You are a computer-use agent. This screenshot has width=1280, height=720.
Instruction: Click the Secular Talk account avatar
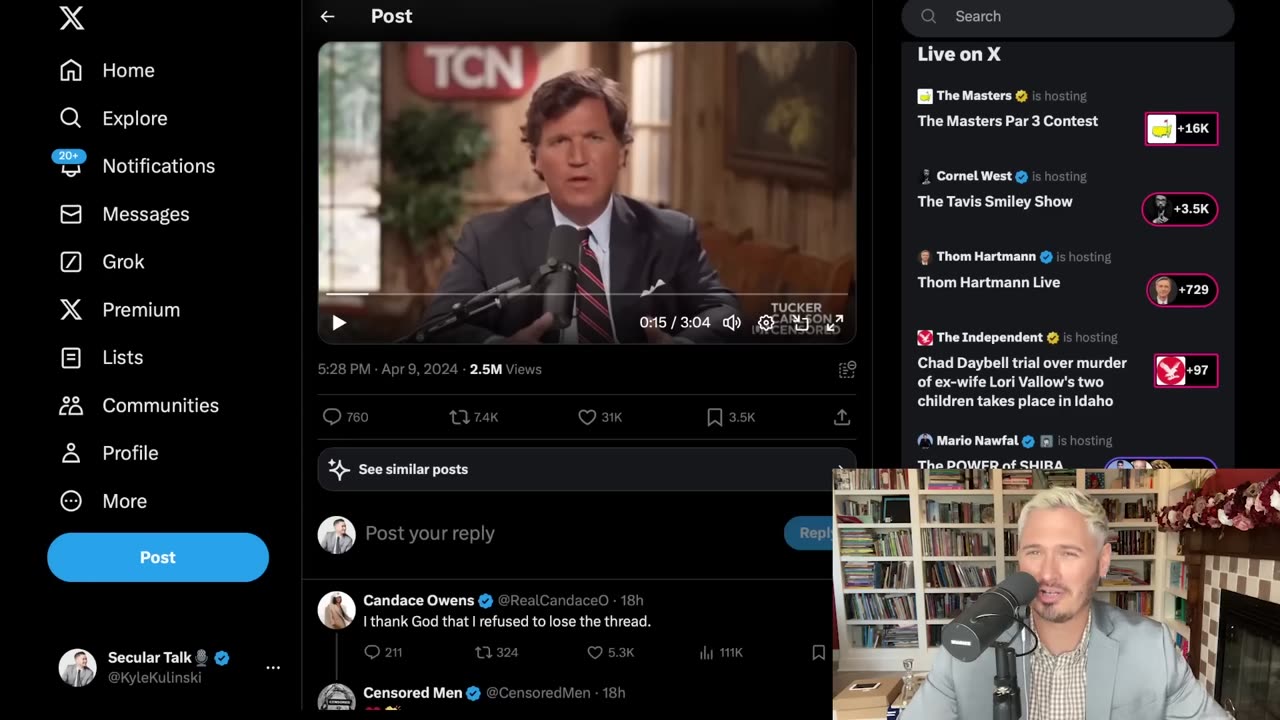77,667
